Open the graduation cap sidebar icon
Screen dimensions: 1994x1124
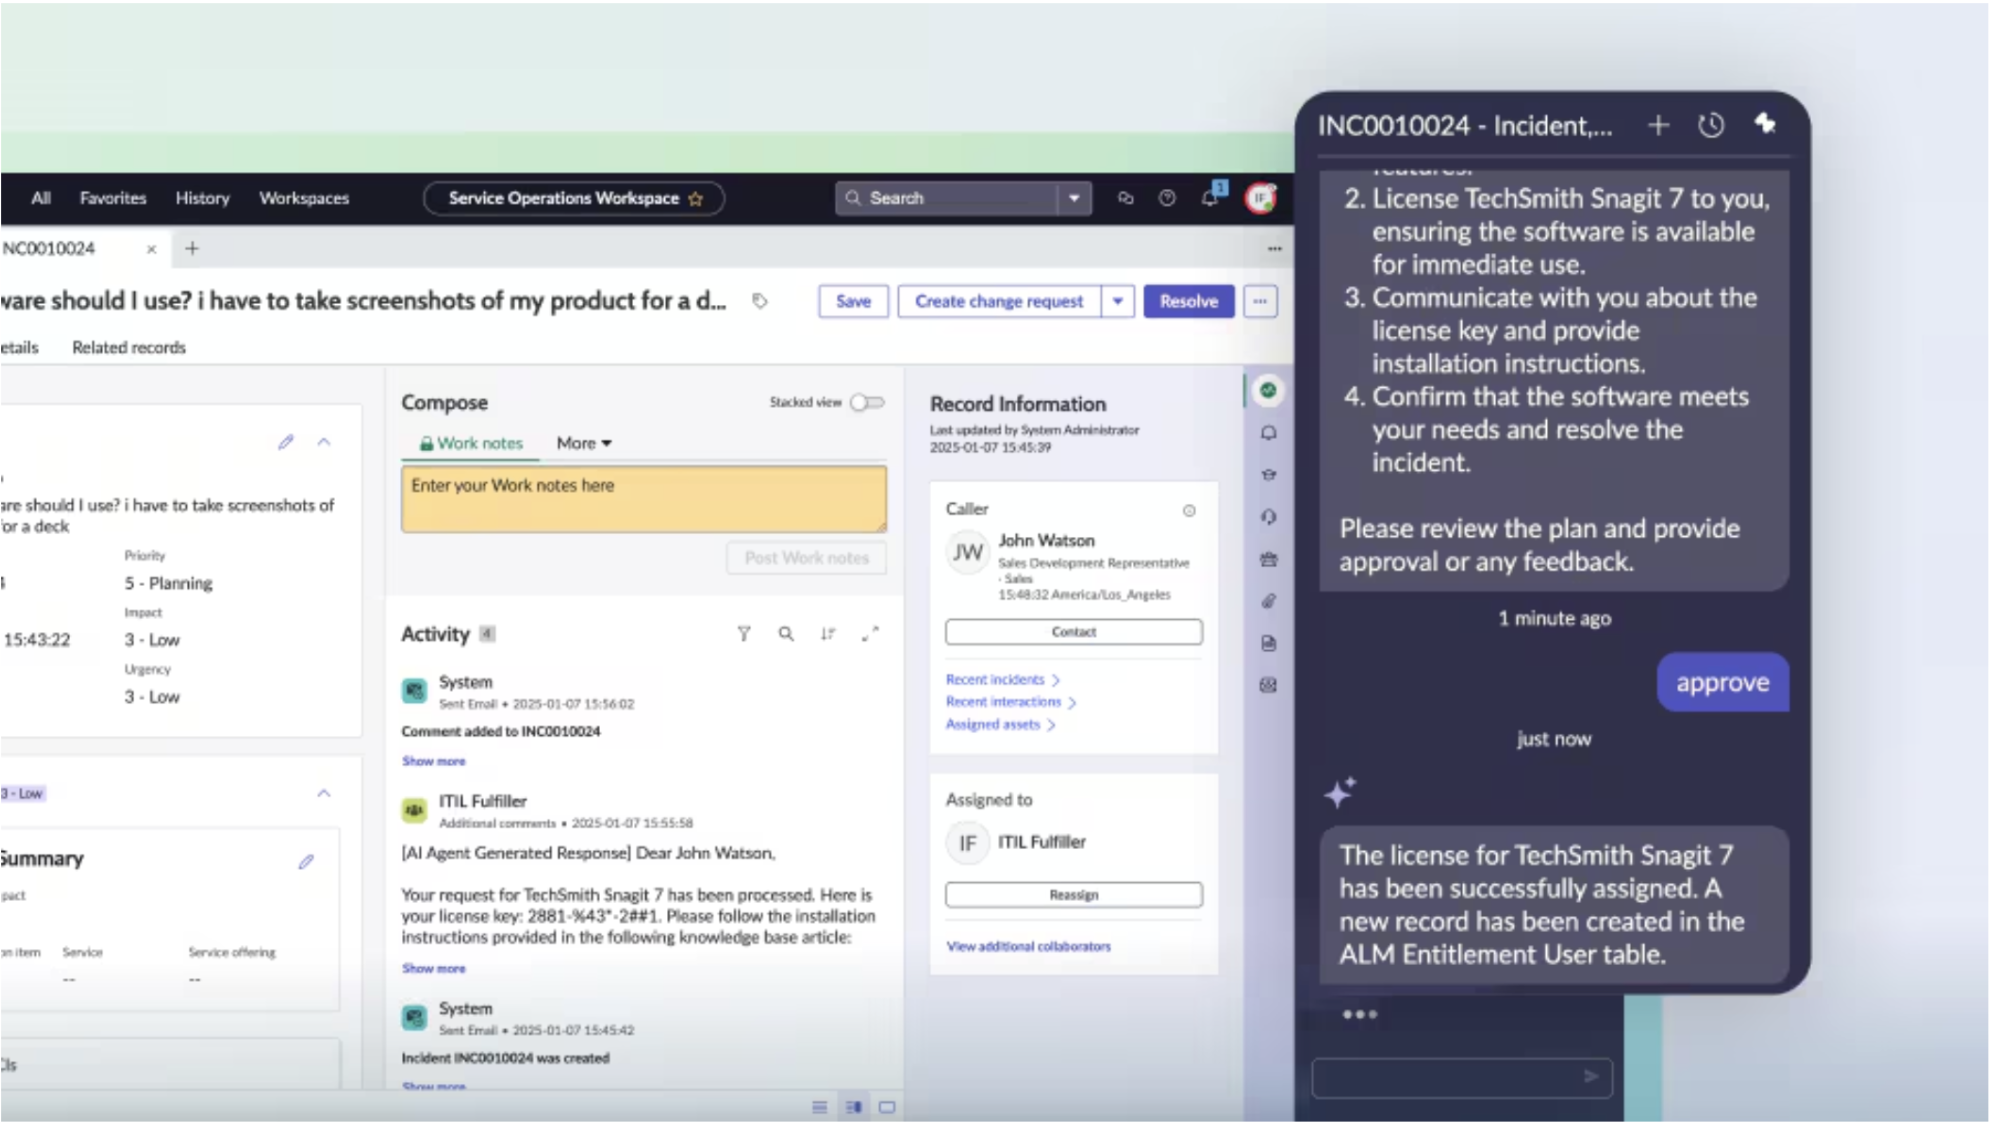tap(1268, 475)
